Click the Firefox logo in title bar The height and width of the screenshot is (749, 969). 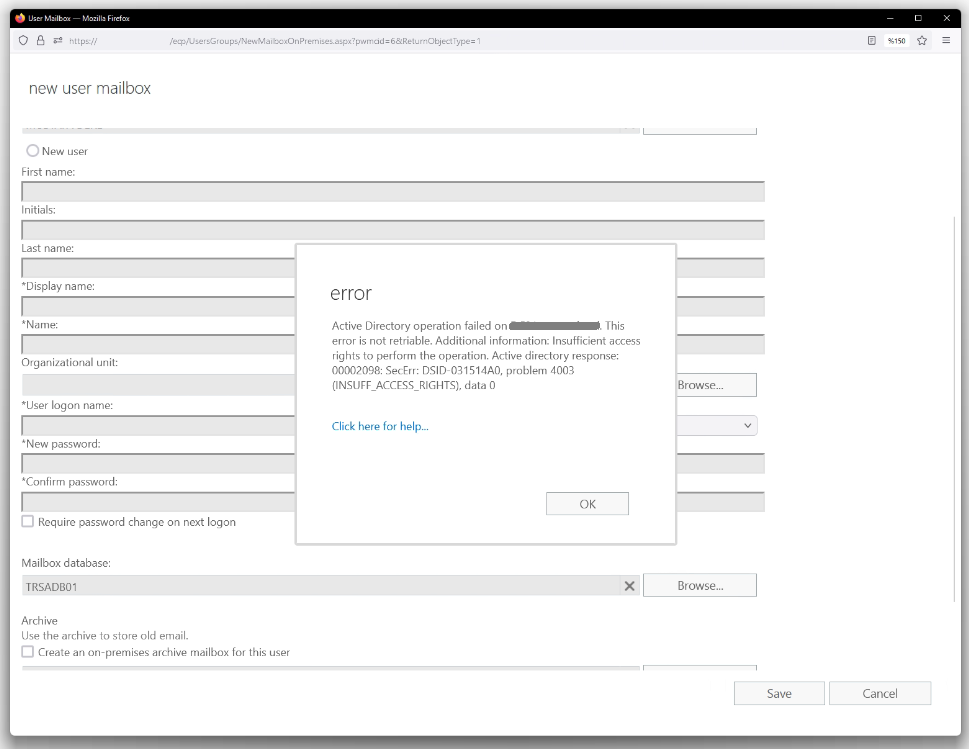(20, 18)
